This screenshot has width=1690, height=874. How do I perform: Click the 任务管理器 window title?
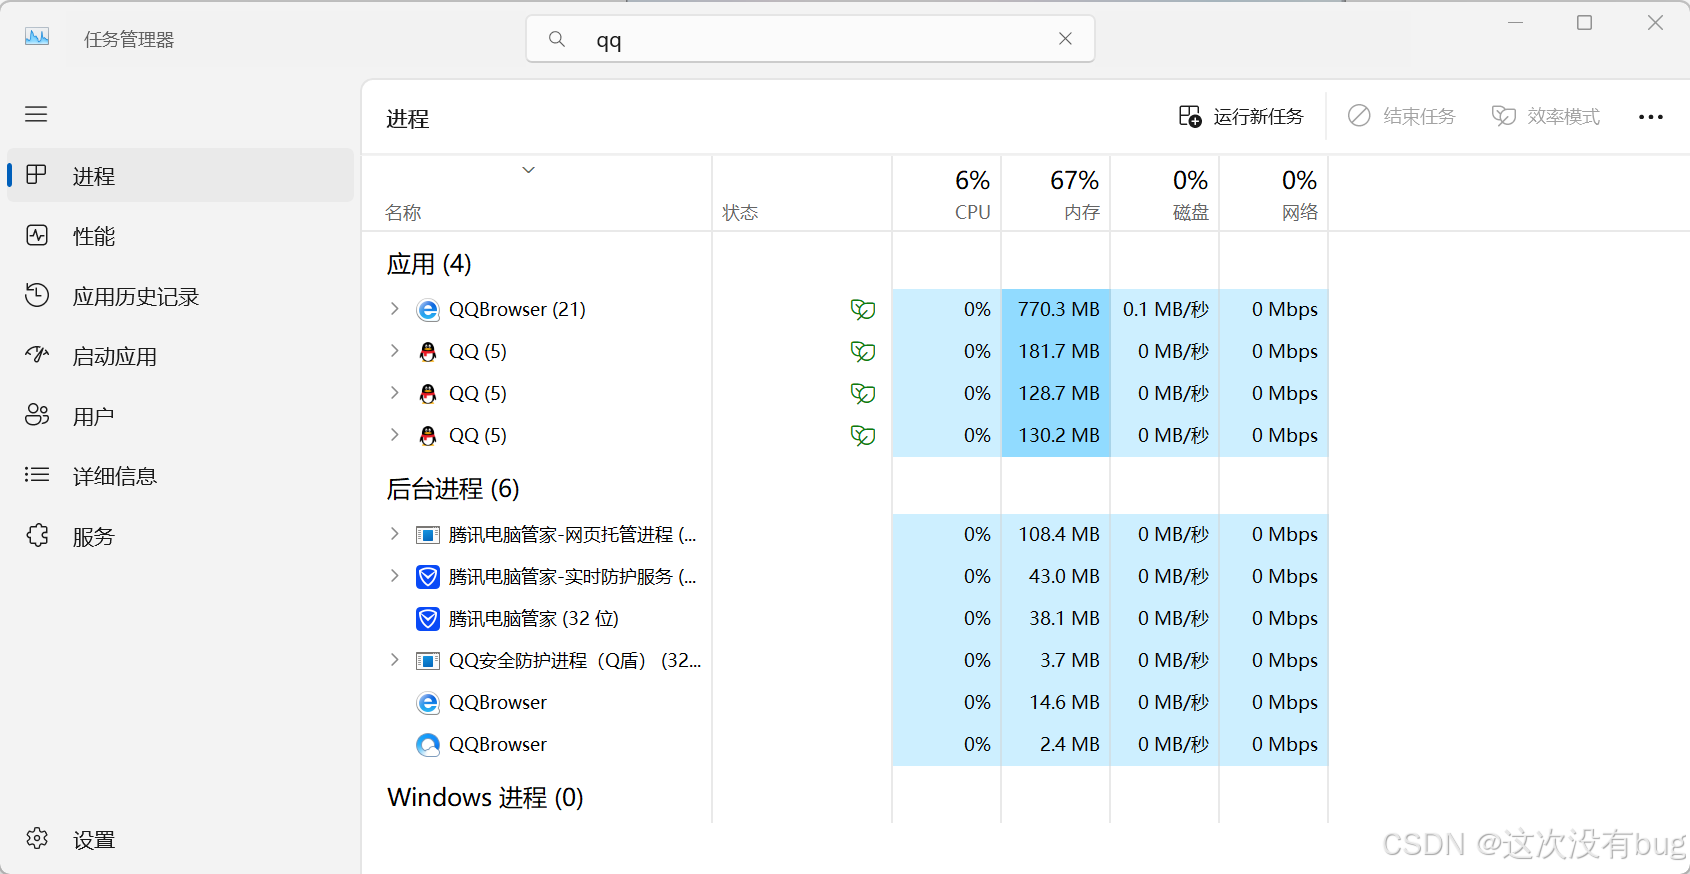tap(129, 39)
